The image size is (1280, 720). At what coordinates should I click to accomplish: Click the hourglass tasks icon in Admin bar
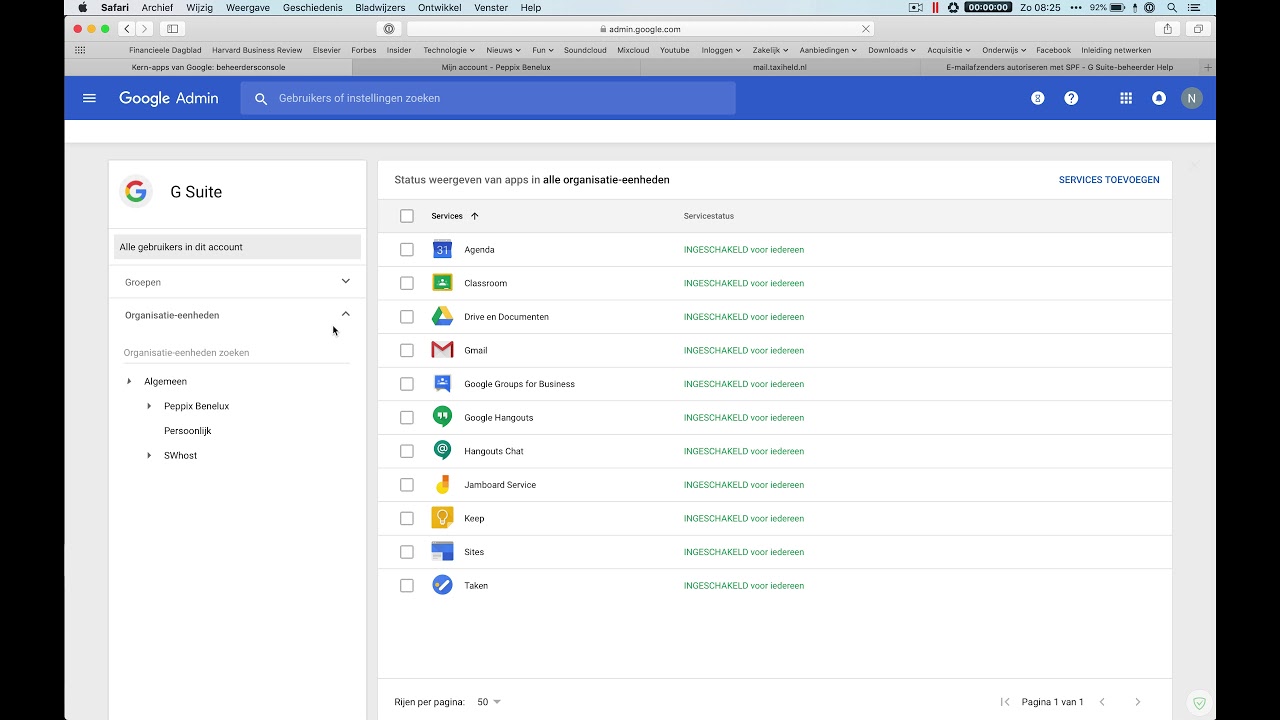tap(1037, 98)
